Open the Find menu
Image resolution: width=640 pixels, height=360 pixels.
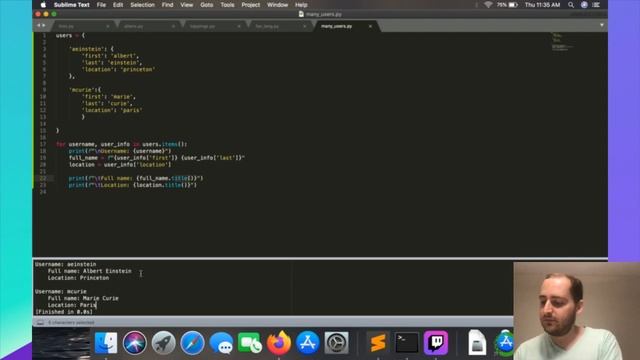point(167,5)
